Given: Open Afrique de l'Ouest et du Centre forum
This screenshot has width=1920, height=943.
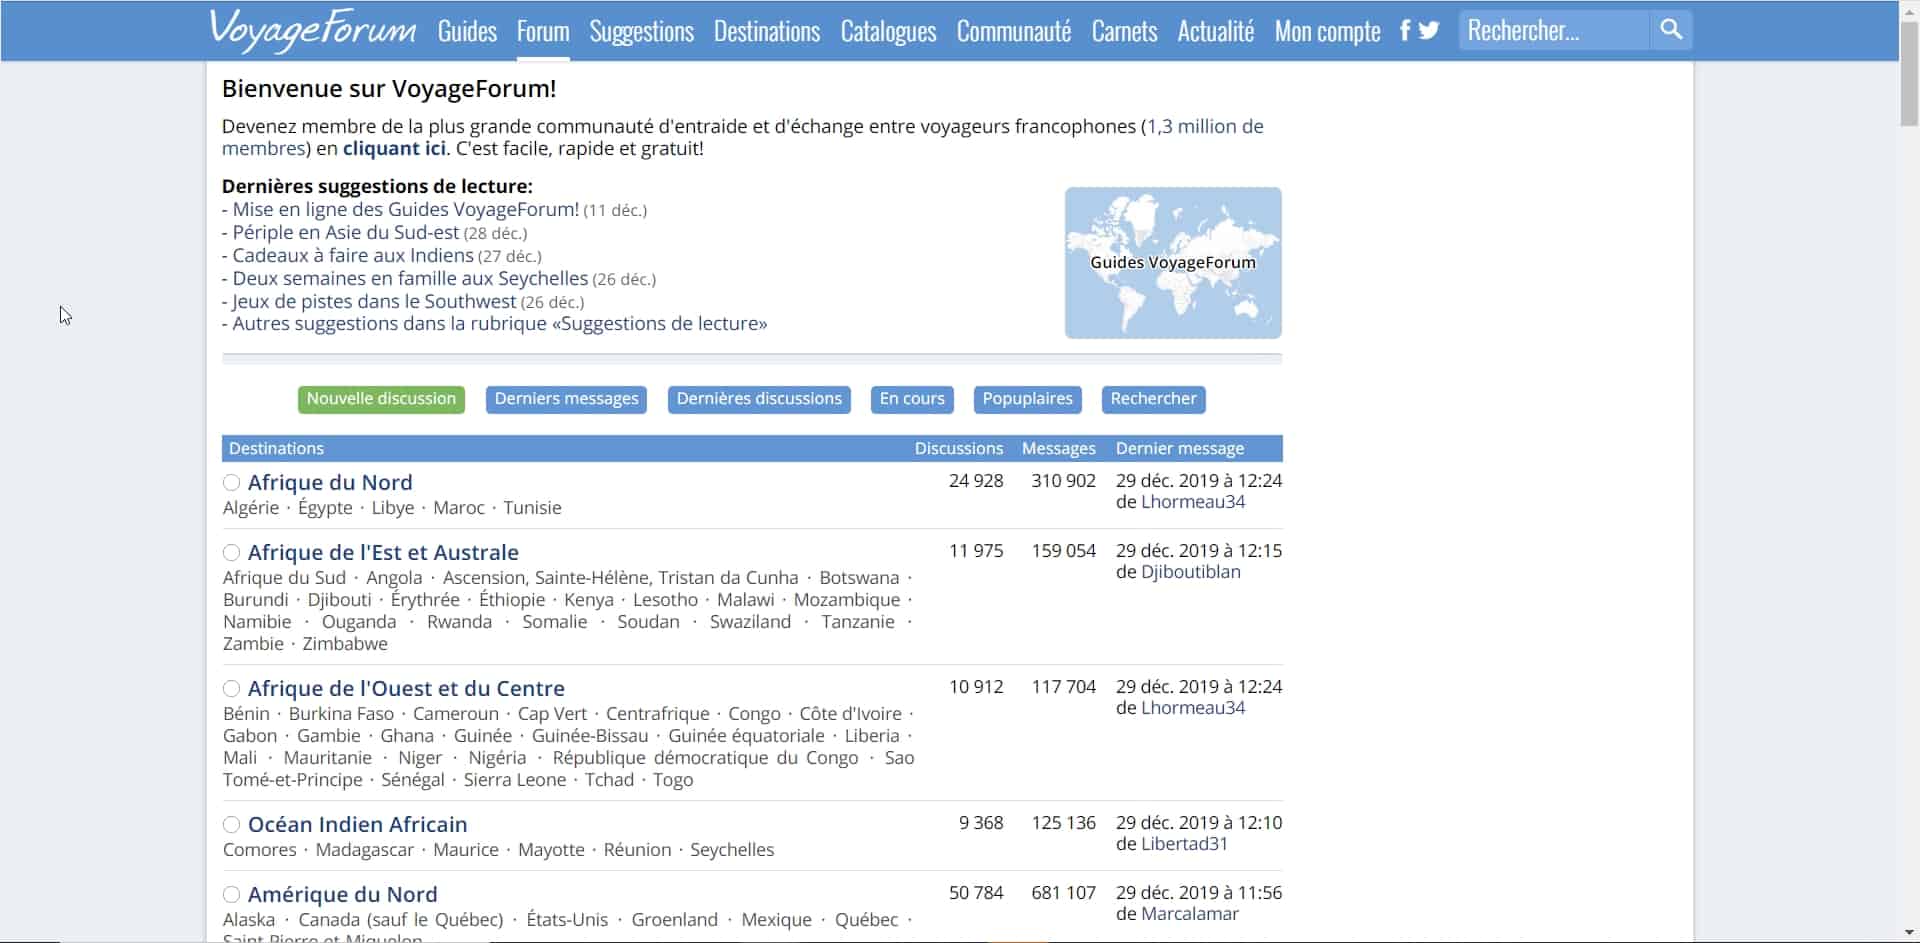Looking at the screenshot, I should pos(406,689).
